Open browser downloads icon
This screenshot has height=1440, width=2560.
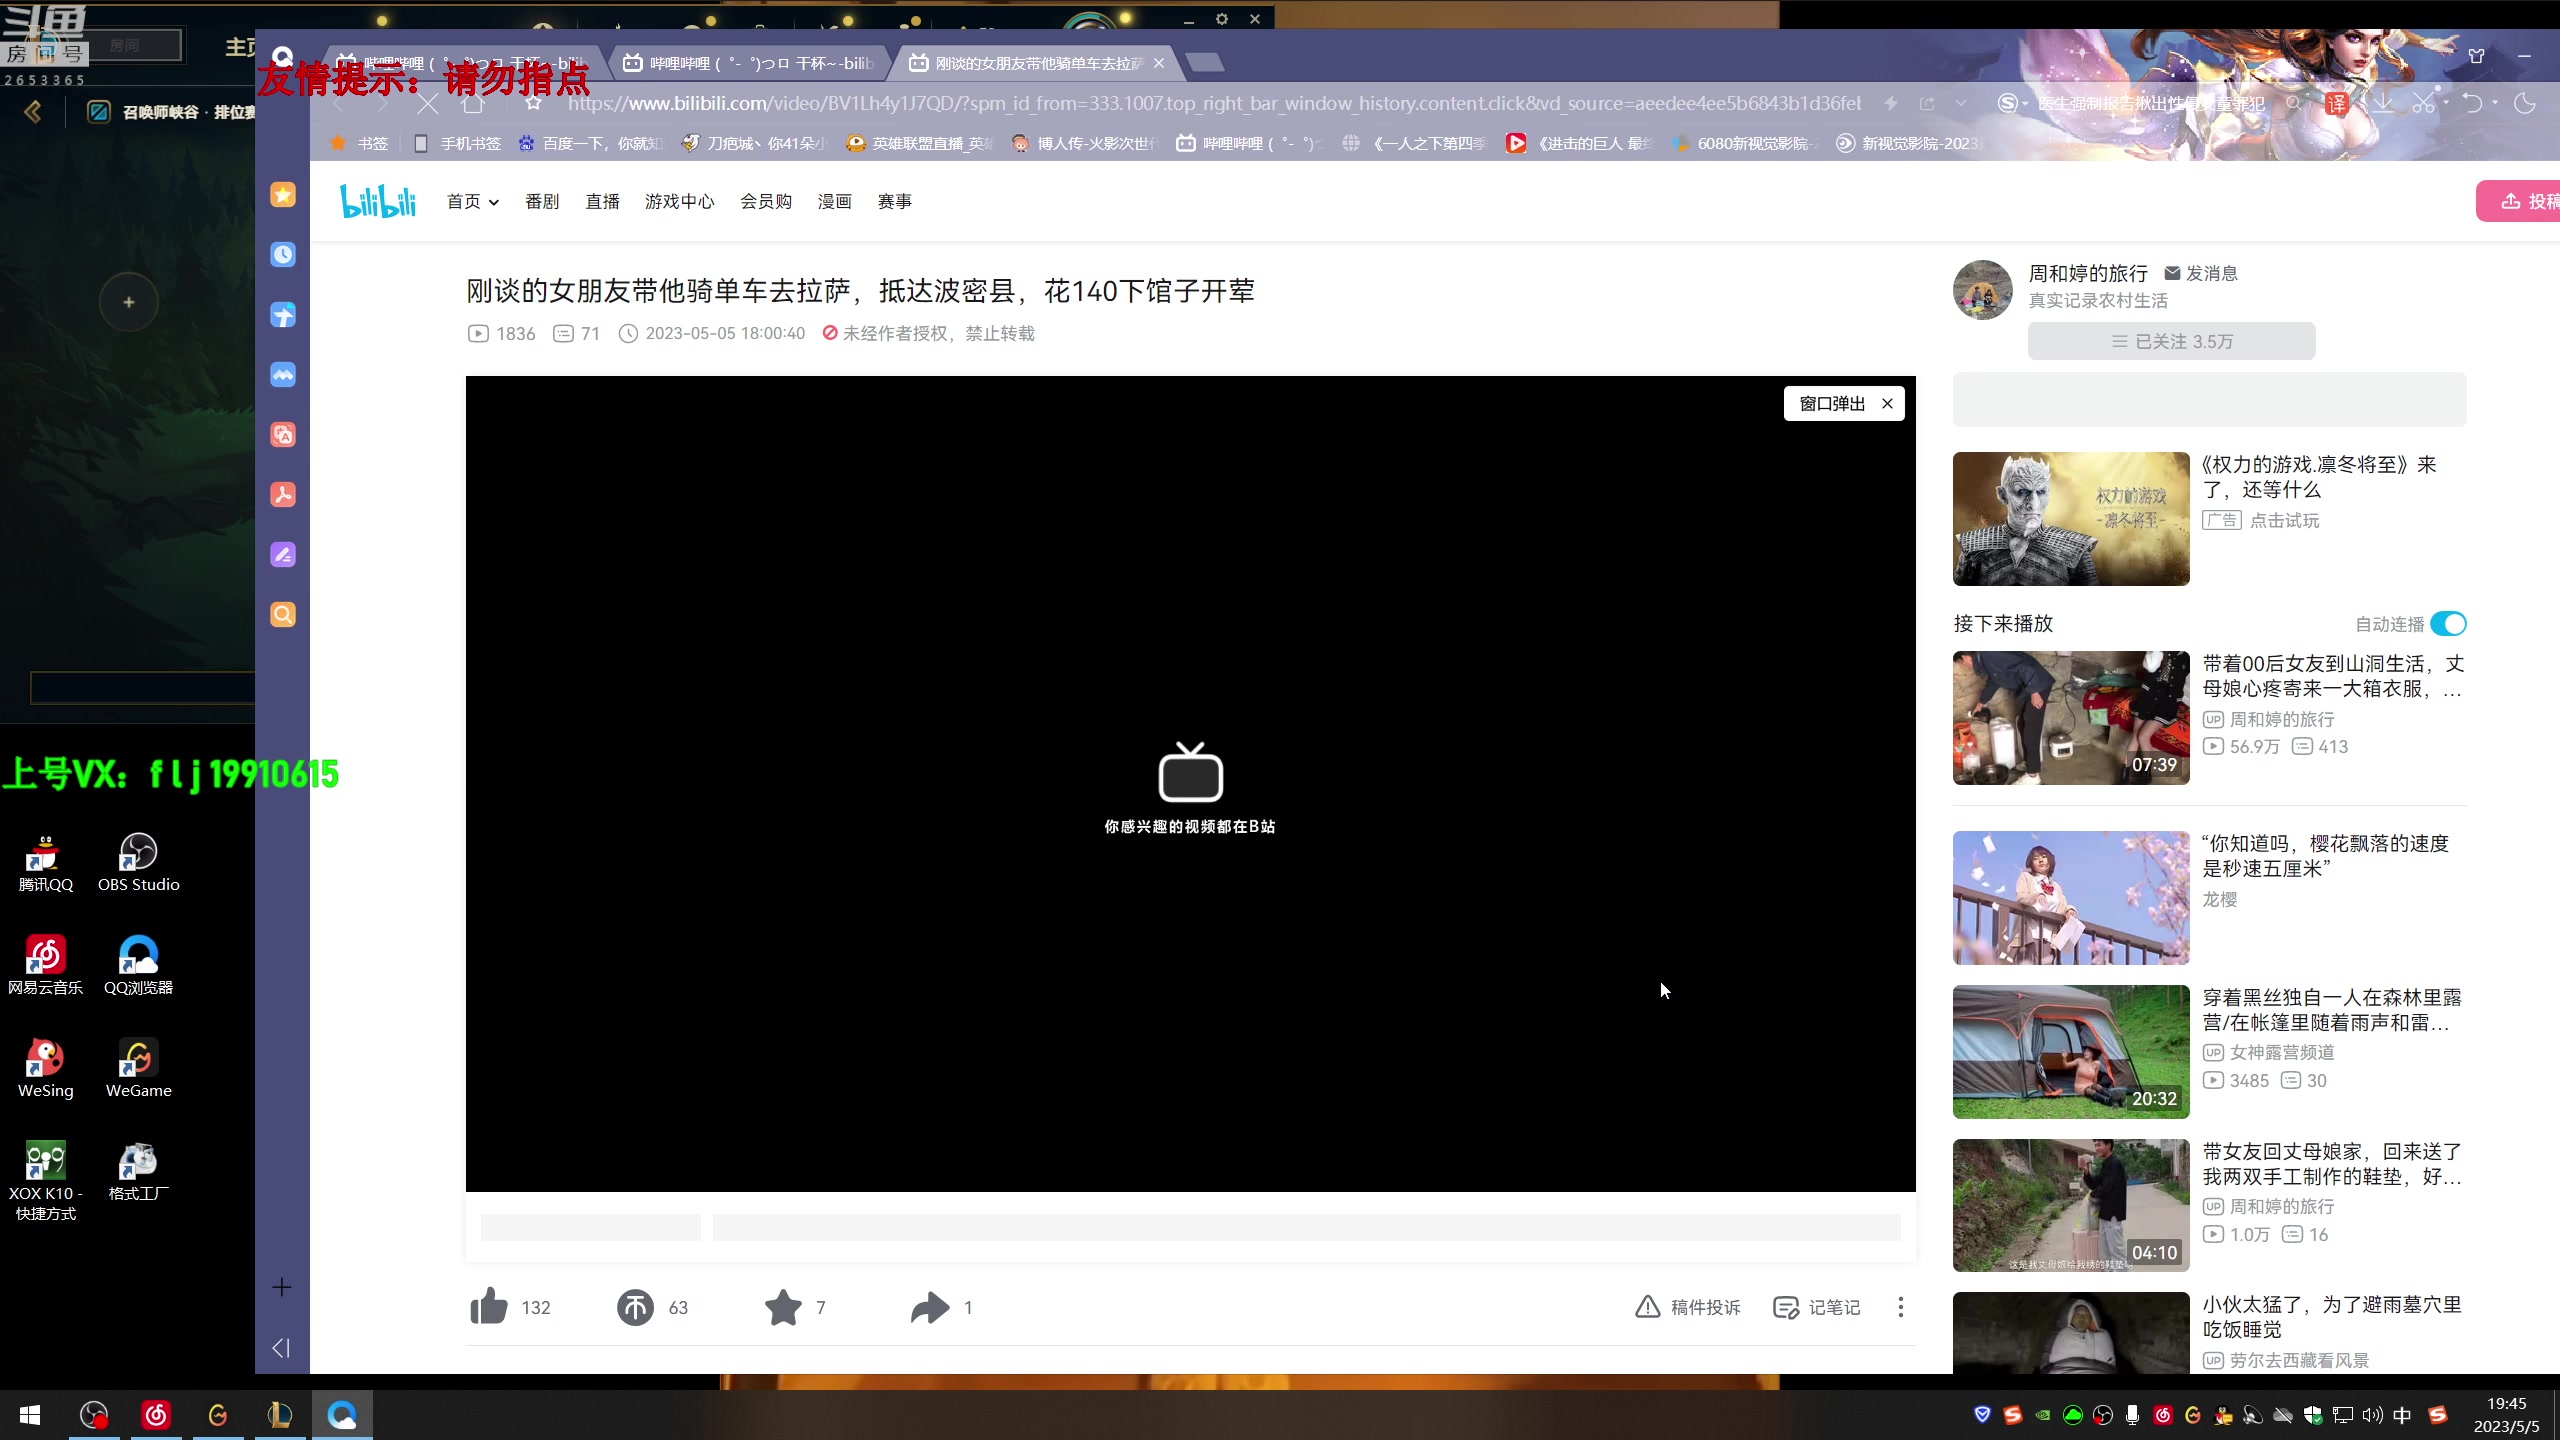pos(2383,103)
